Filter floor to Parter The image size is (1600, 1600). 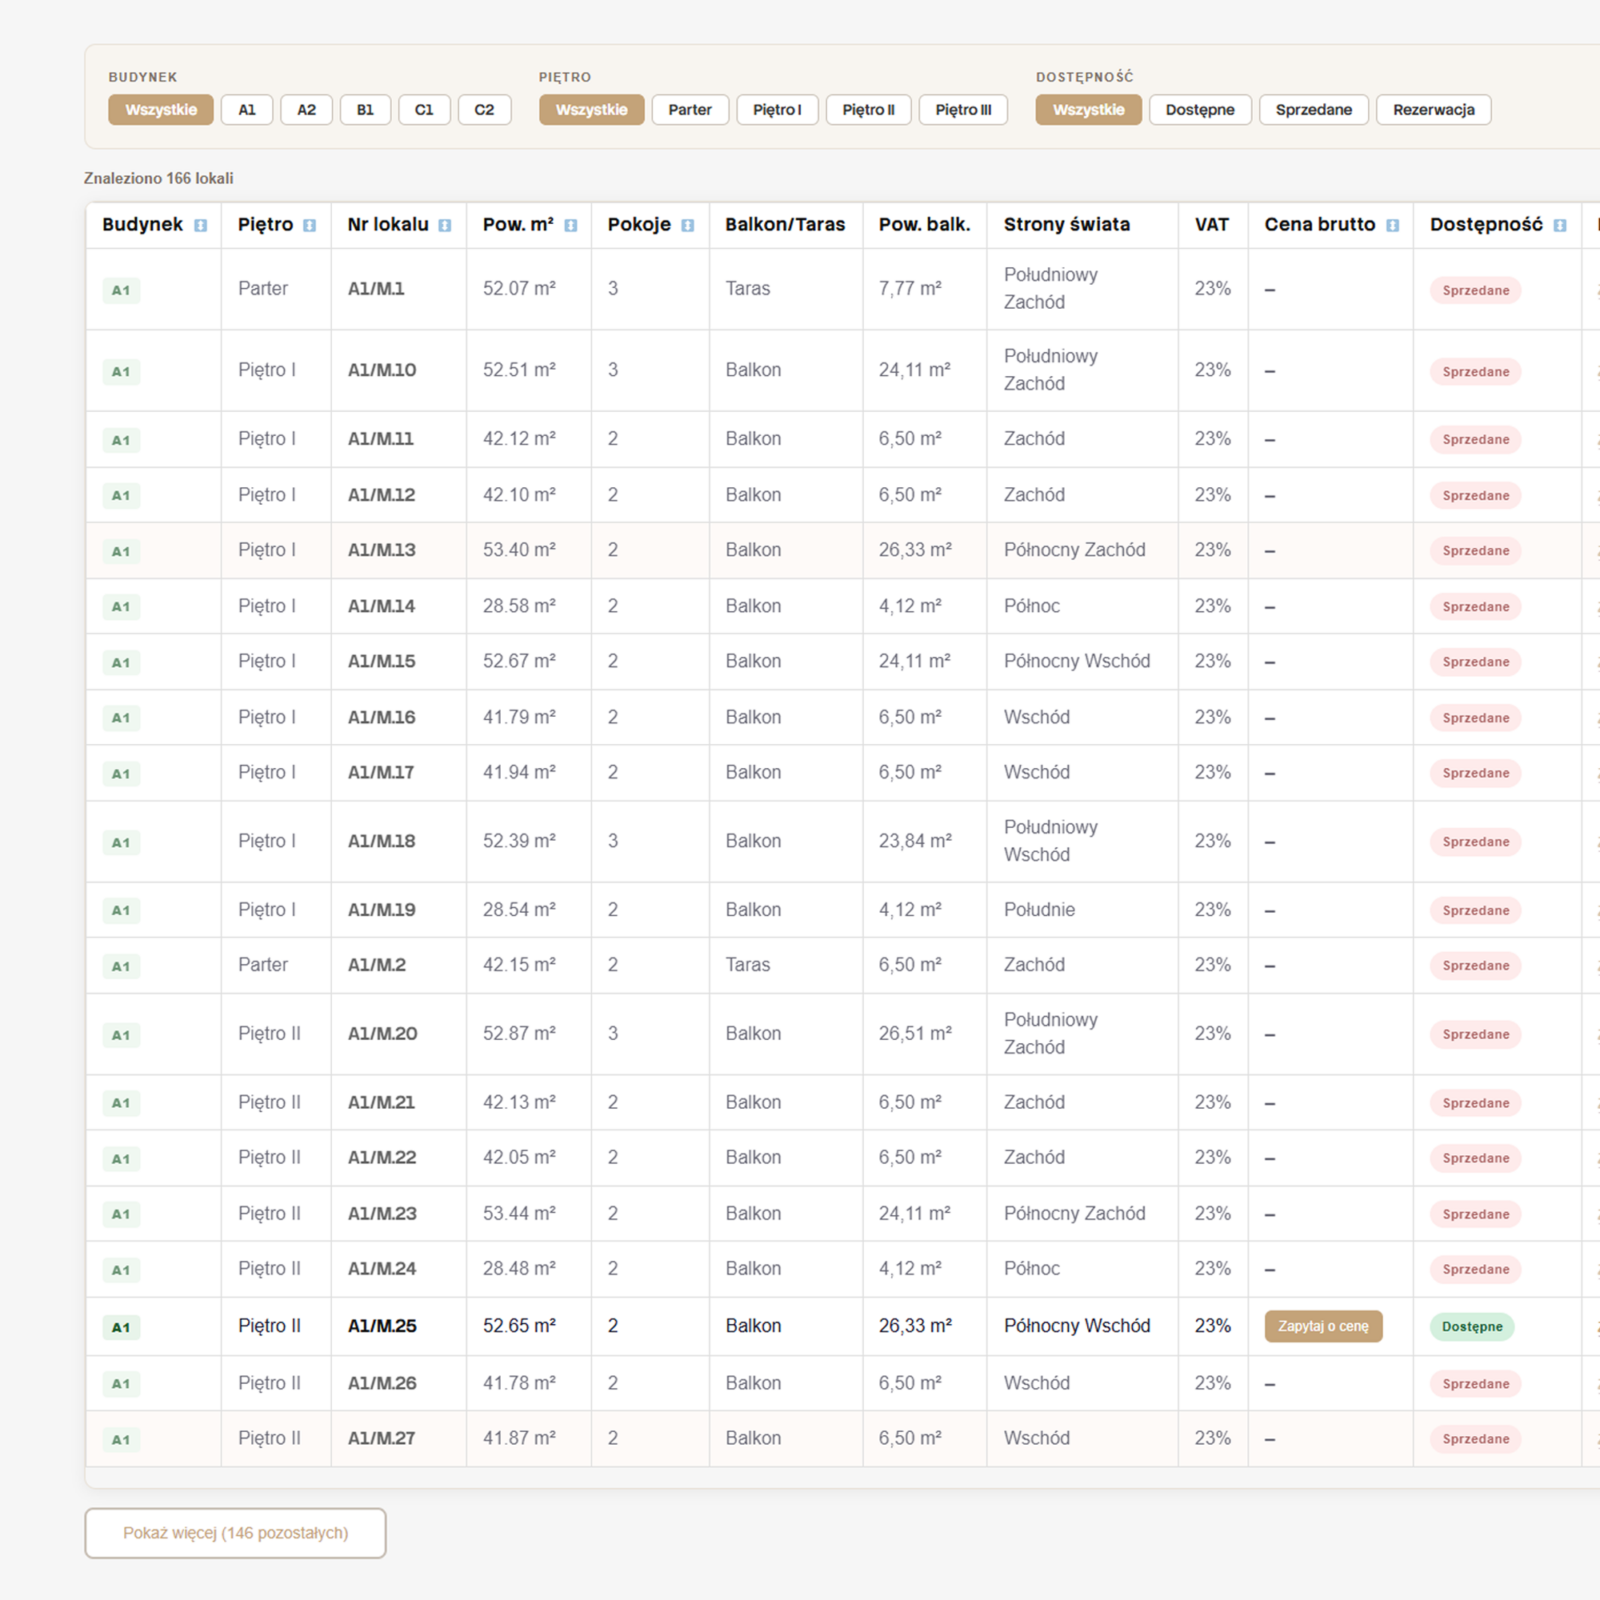(x=690, y=110)
